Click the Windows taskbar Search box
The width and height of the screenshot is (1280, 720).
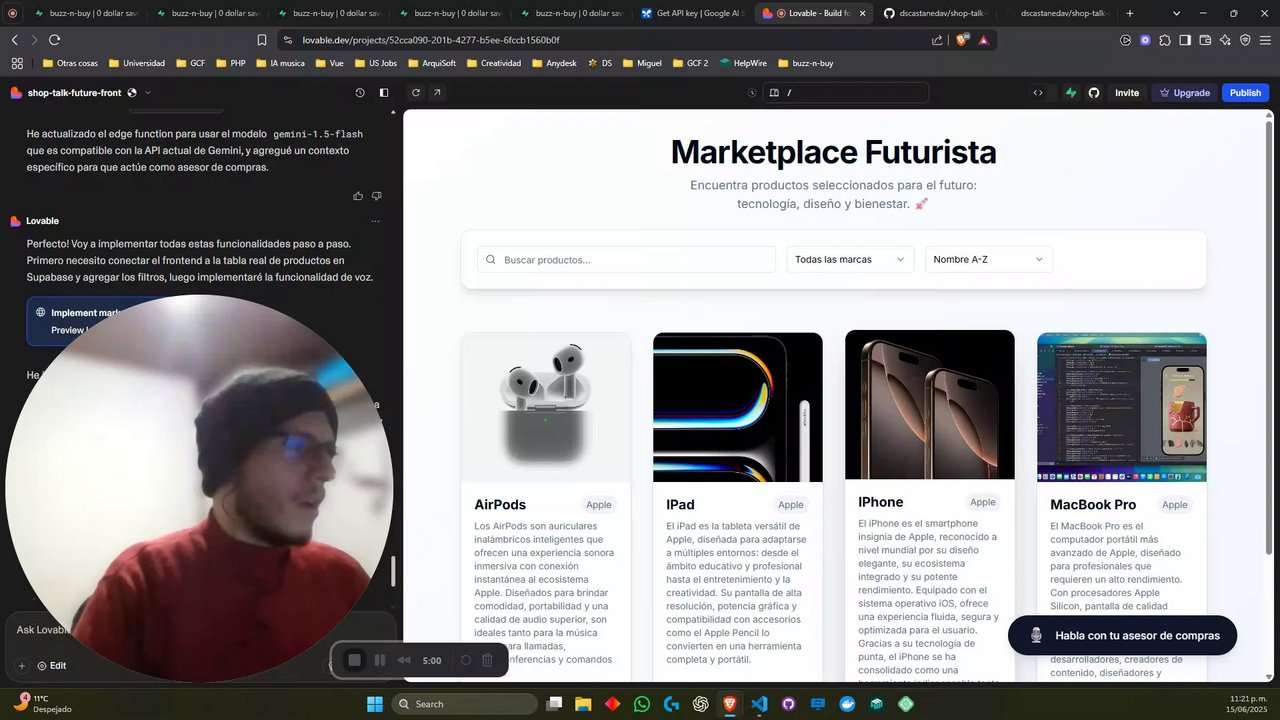coord(464,704)
